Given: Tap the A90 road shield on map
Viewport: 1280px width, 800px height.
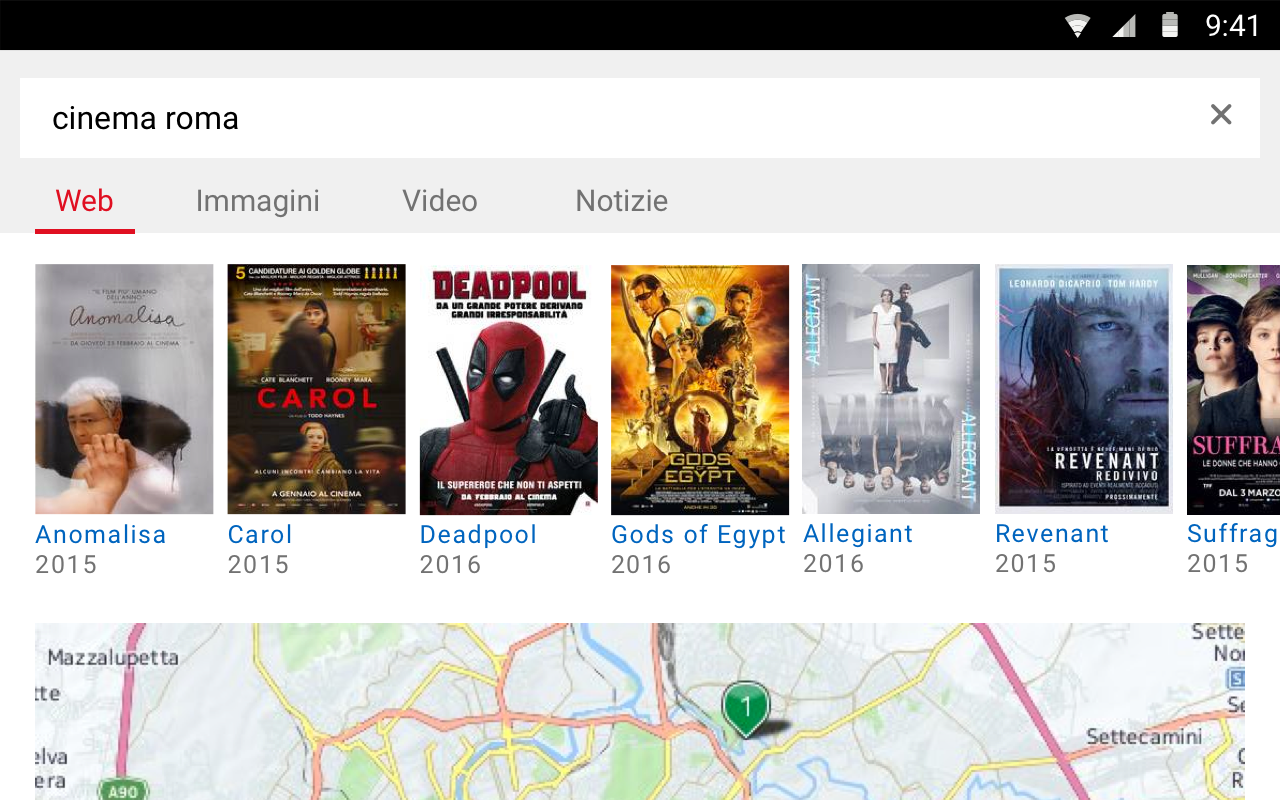Looking at the screenshot, I should pos(122,791).
